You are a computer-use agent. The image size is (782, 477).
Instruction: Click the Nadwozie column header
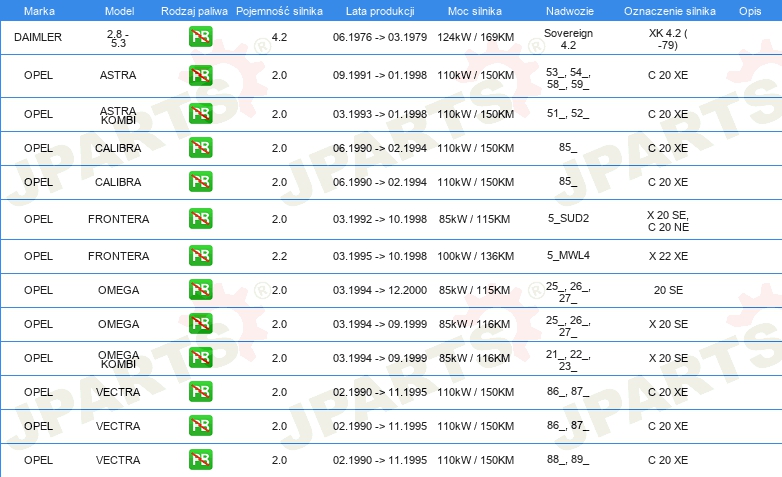click(570, 11)
